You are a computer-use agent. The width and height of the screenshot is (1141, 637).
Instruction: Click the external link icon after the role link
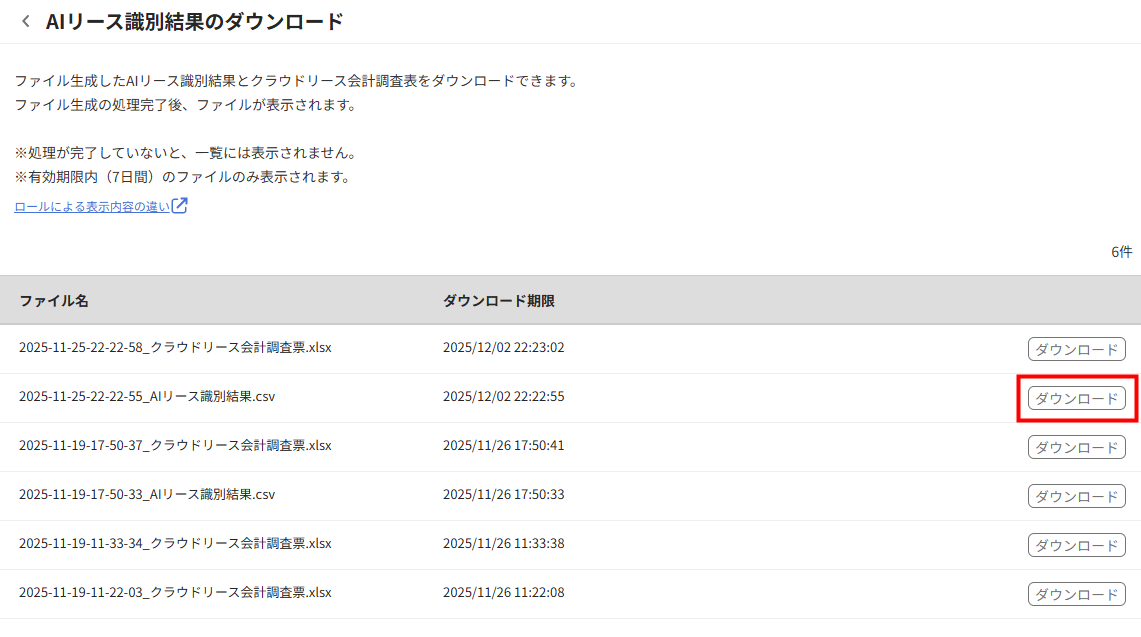pos(180,206)
